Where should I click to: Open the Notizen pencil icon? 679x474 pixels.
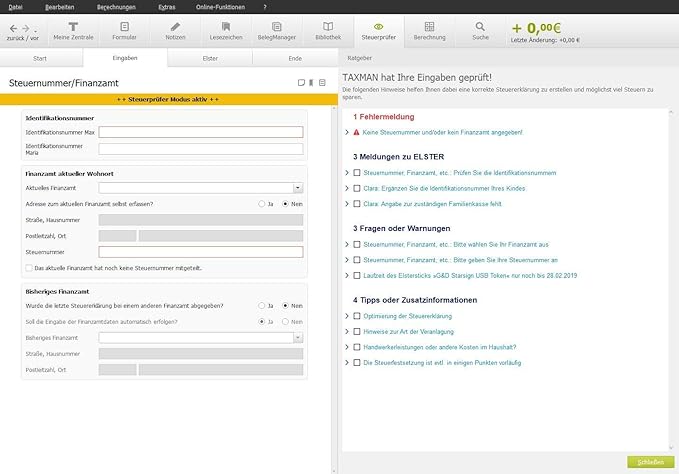176,29
